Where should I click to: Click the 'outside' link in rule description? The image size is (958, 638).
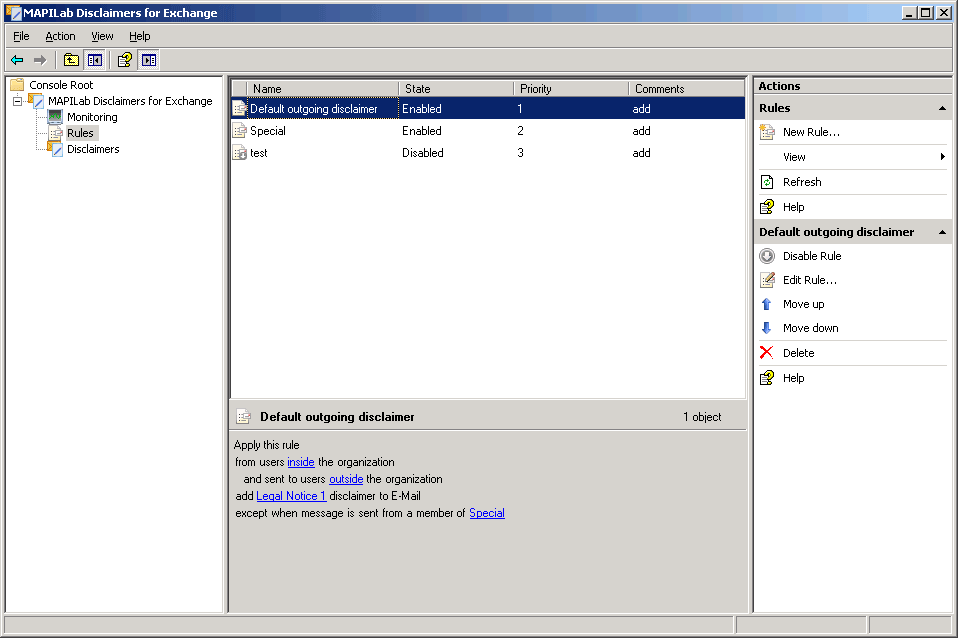pos(346,479)
